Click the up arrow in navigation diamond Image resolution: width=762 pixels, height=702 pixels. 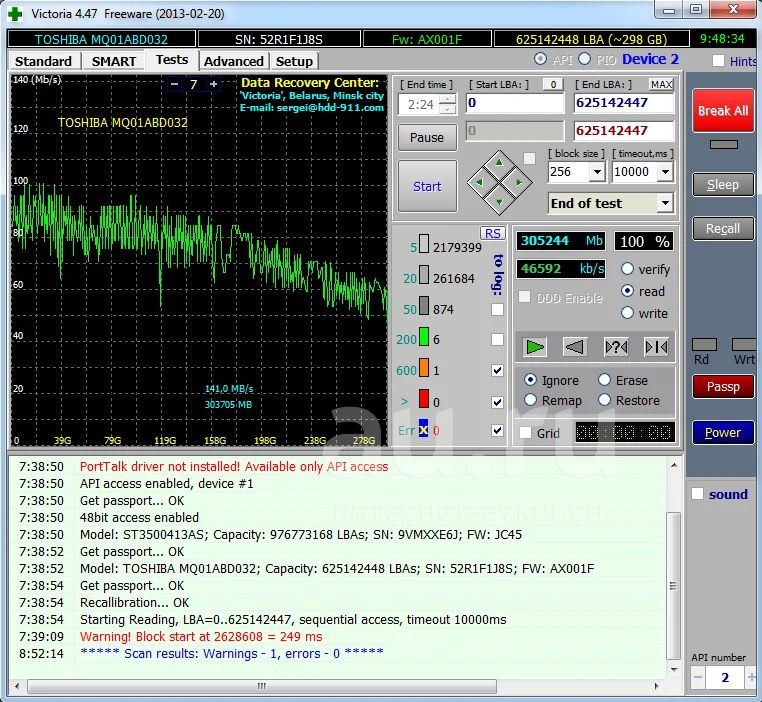(x=499, y=163)
